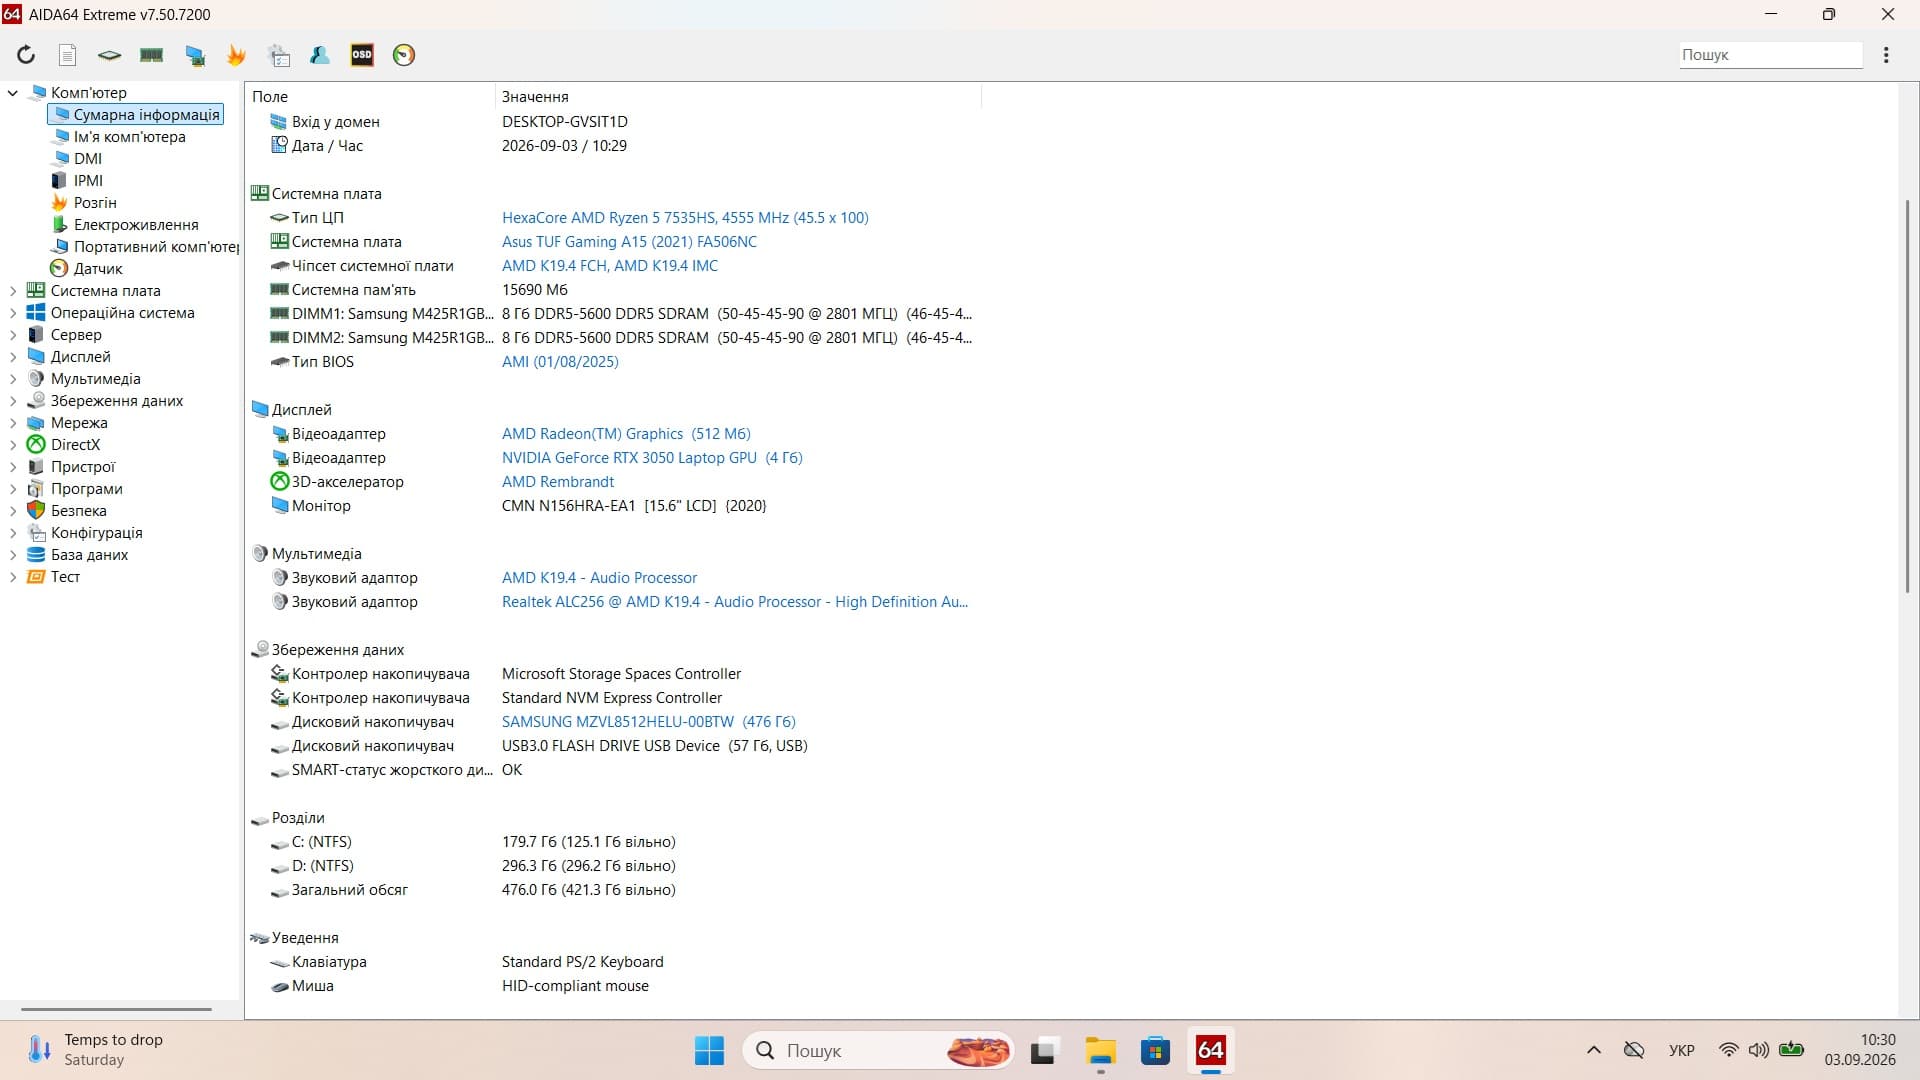Click the tree pane horizontal scrollbar

tap(116, 1010)
